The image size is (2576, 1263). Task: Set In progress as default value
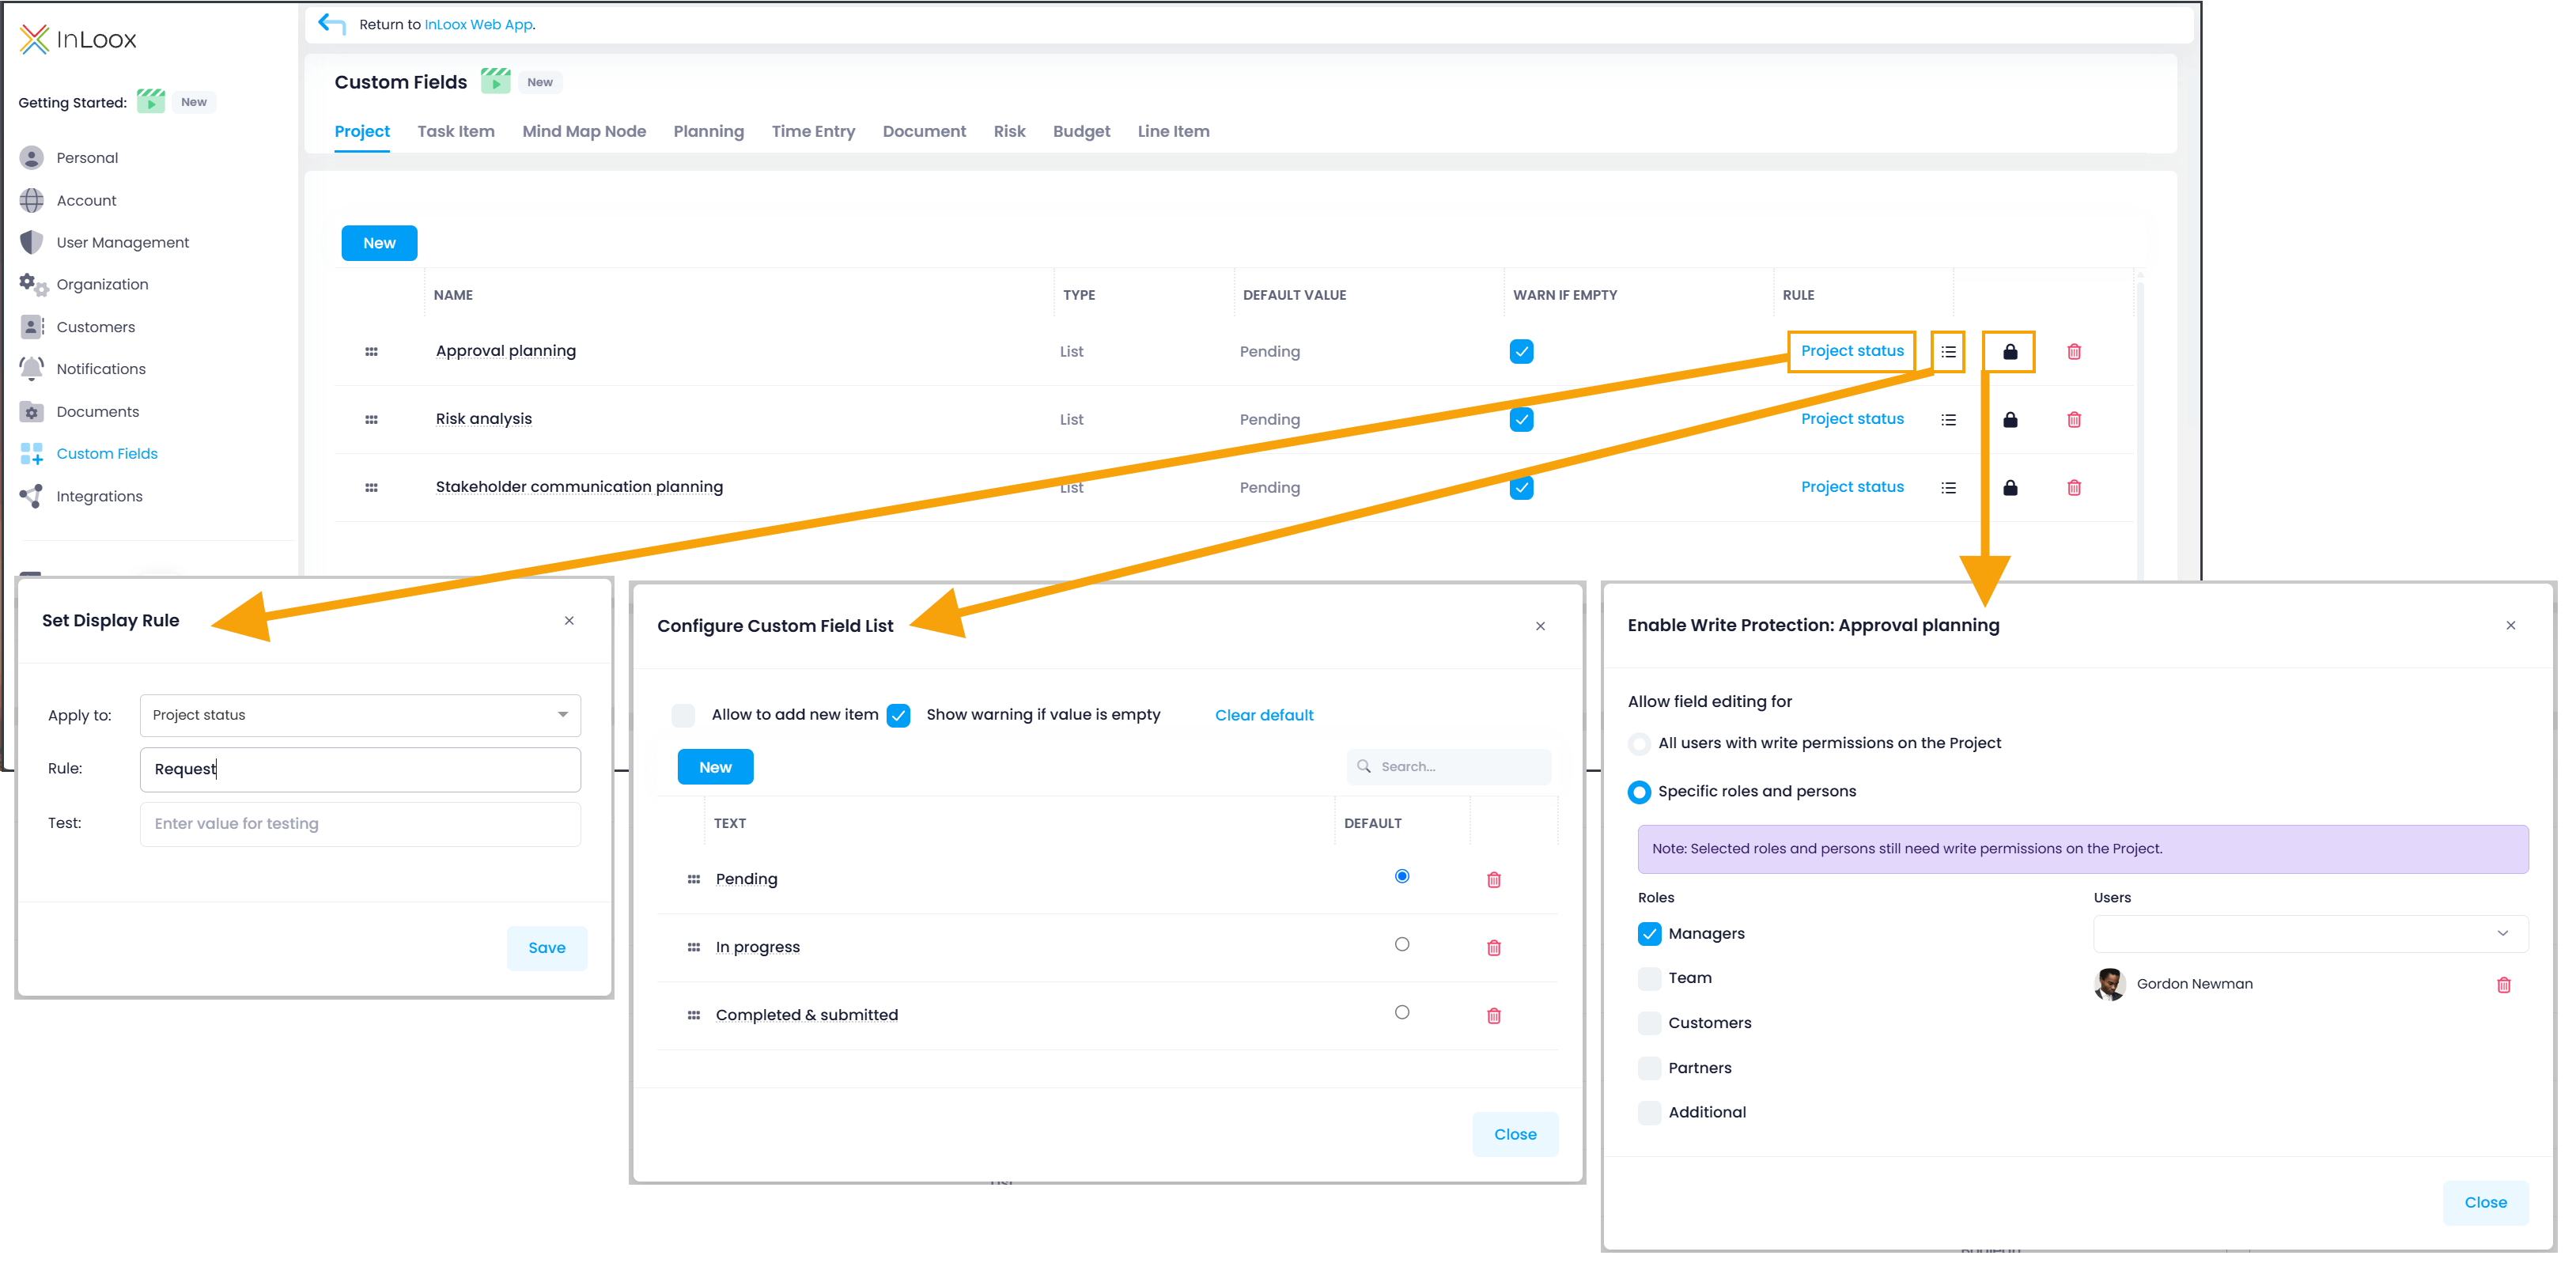pos(1401,944)
